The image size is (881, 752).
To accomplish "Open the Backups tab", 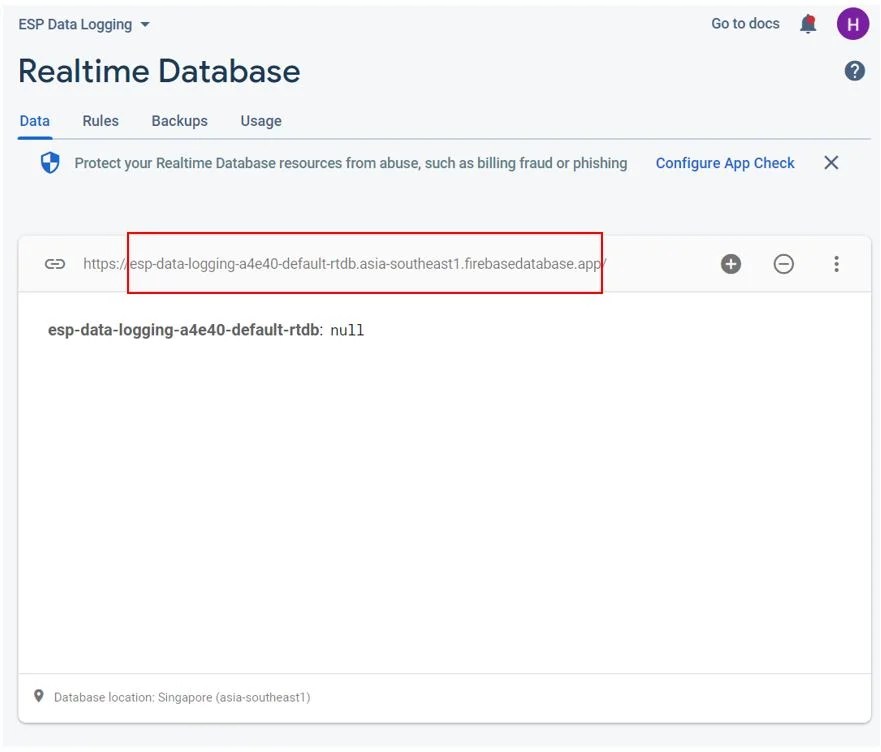I will click(x=179, y=120).
